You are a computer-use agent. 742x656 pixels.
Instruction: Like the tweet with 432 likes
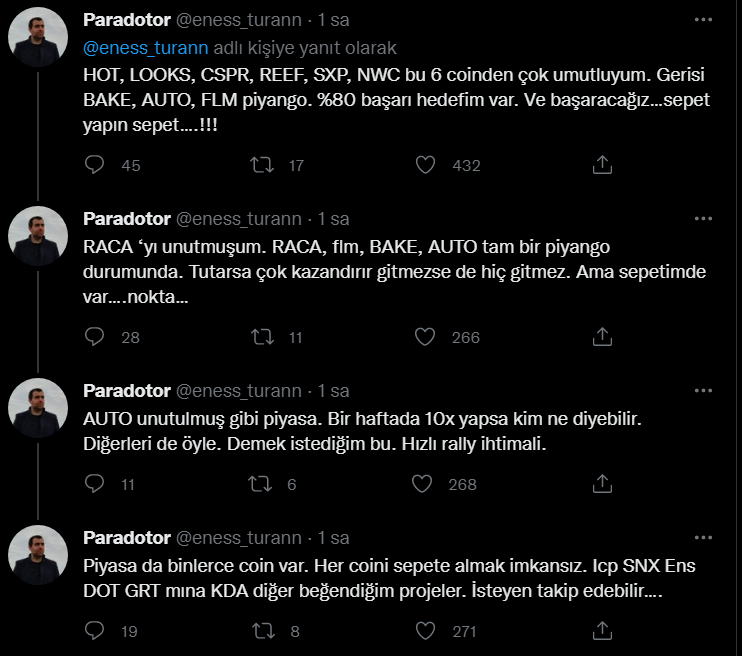(x=425, y=165)
